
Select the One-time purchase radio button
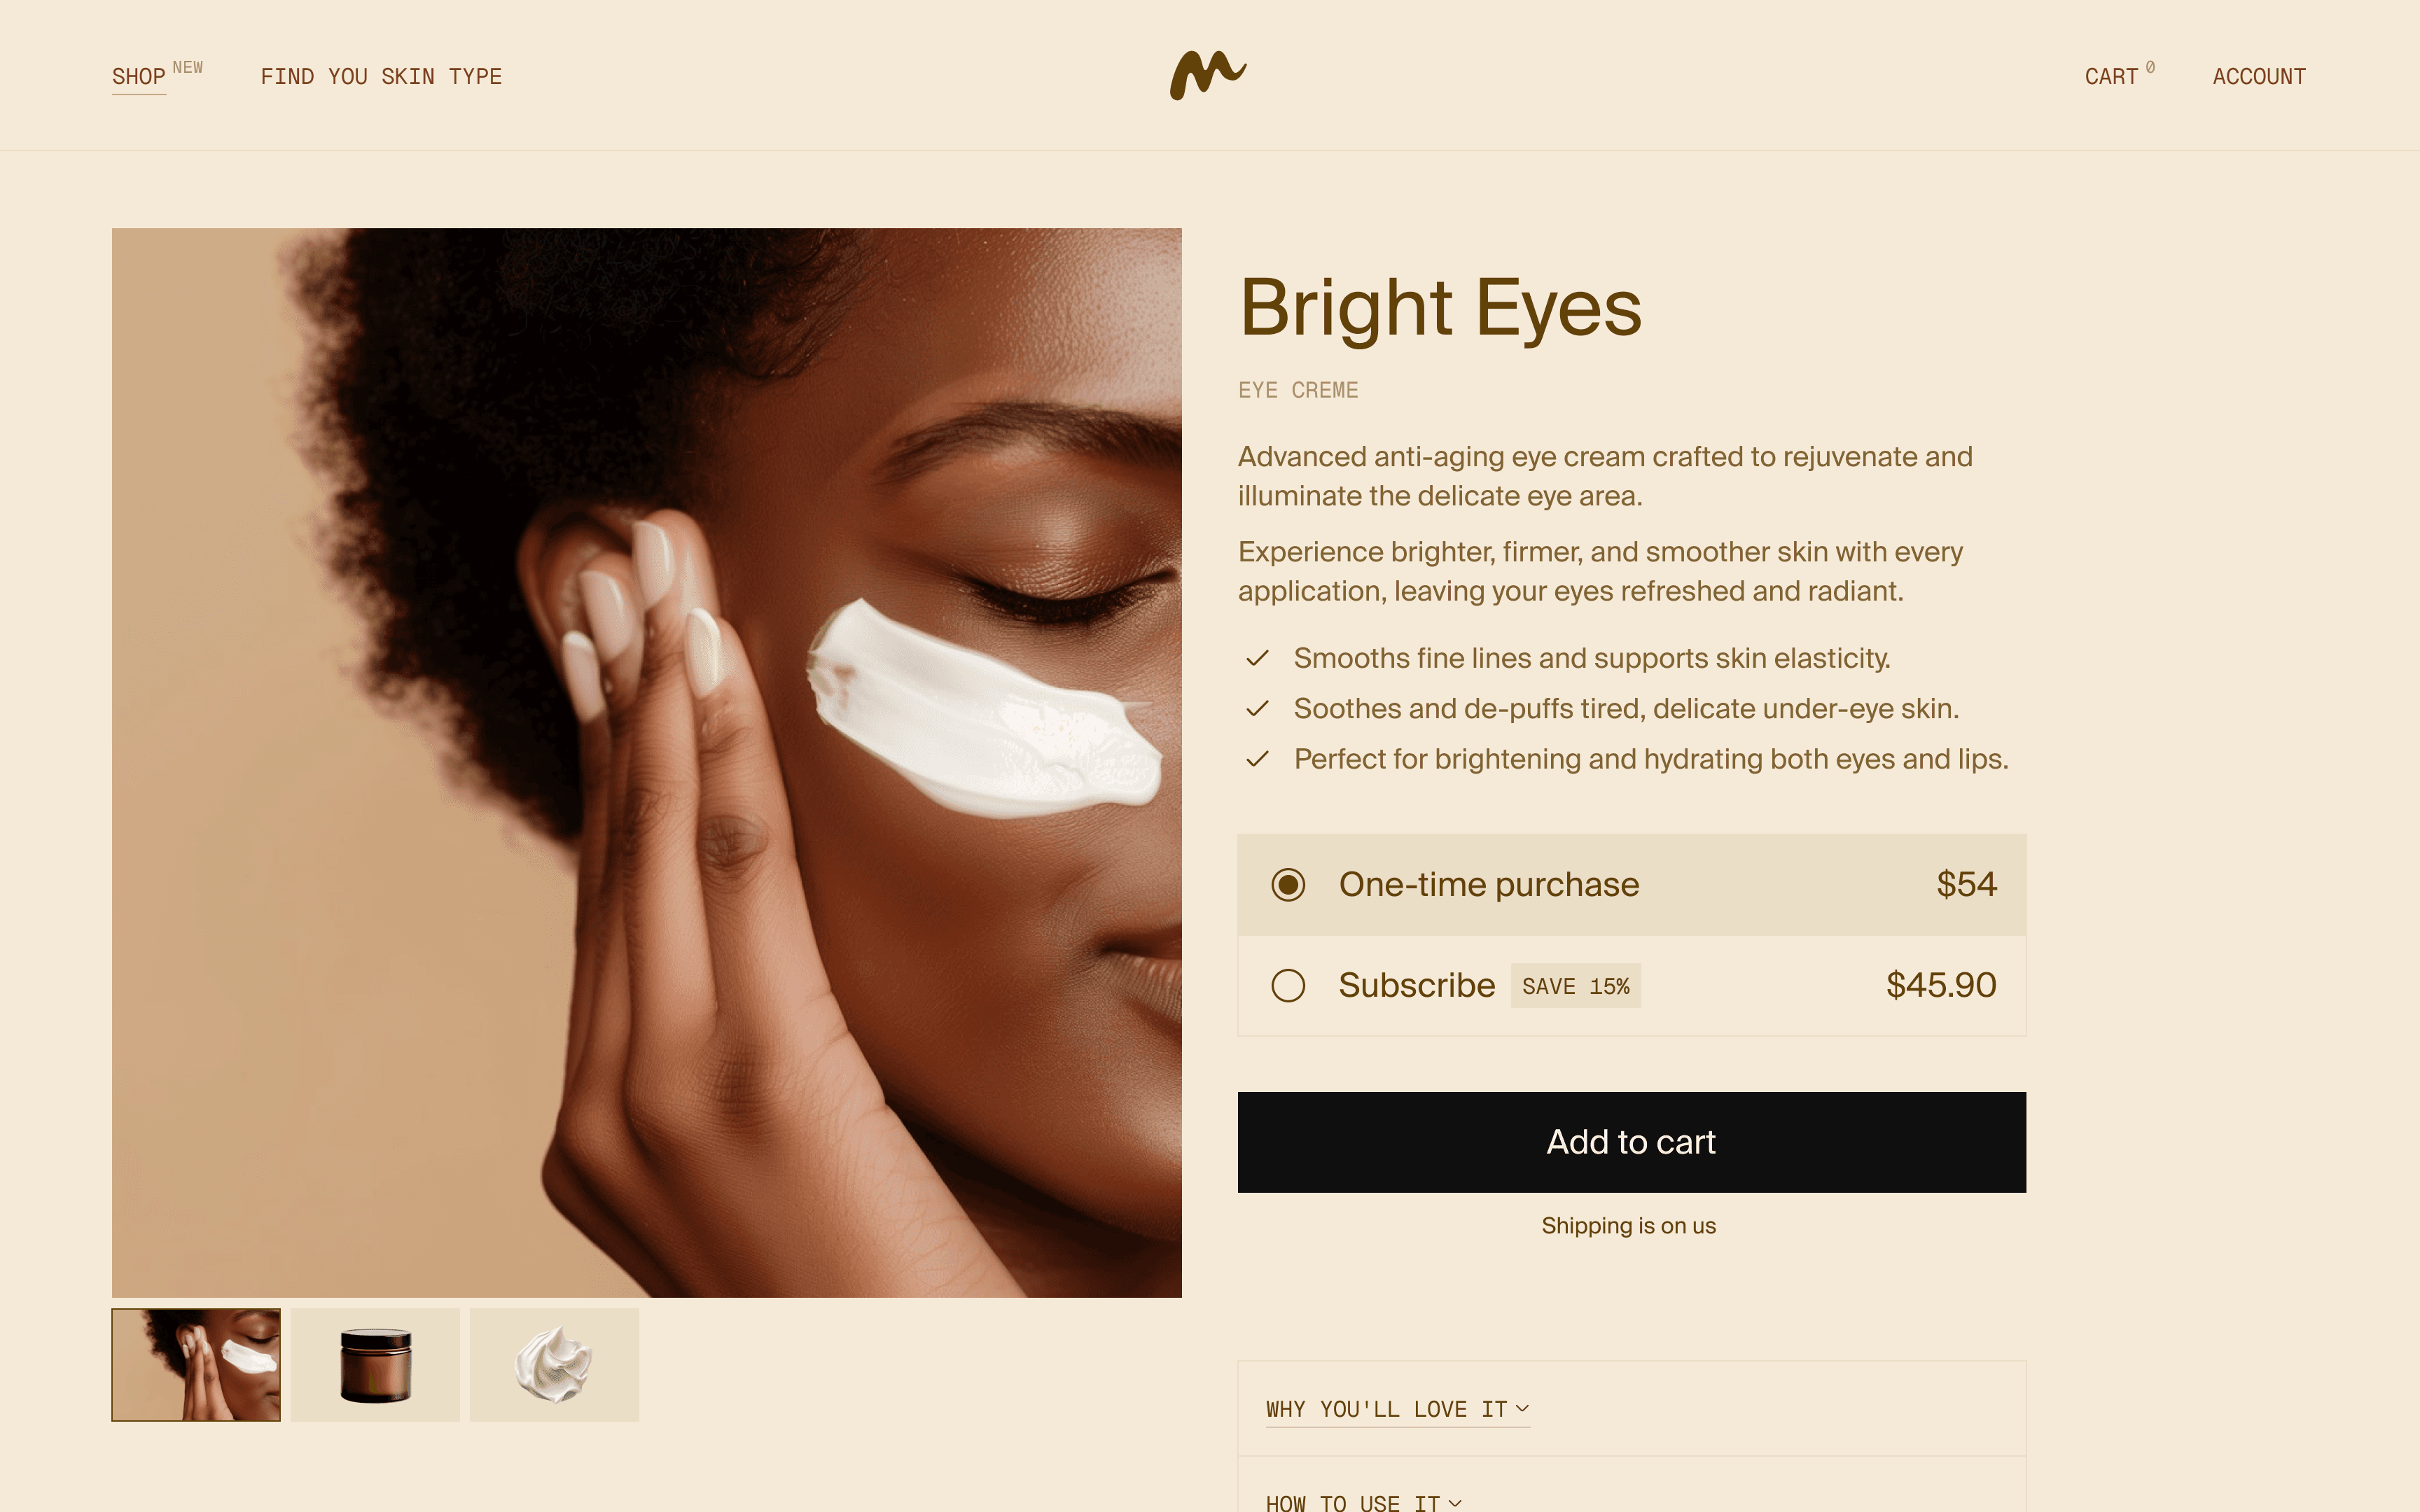(1288, 884)
